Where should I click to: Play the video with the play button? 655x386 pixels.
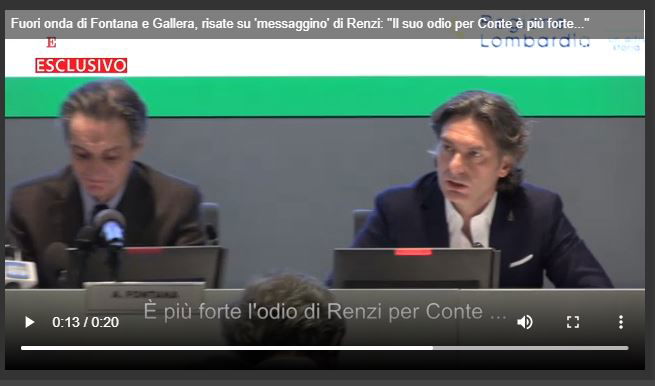coord(29,322)
